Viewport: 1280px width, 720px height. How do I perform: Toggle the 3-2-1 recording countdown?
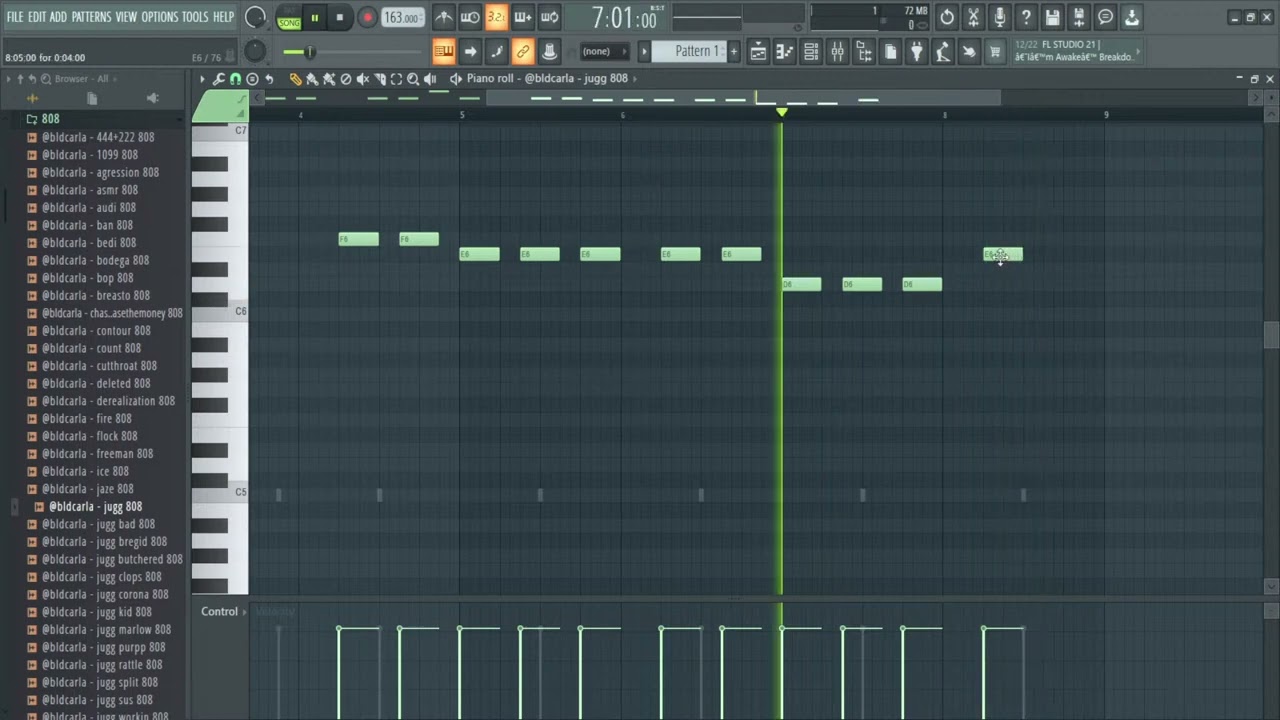pyautogui.click(x=496, y=17)
